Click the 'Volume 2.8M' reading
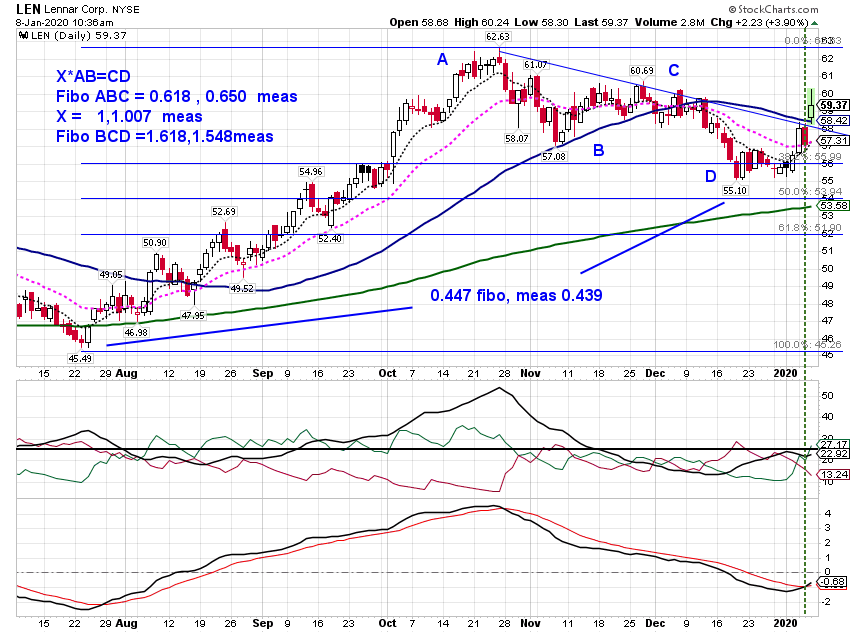This screenshot has height=633, width=850. click(x=669, y=22)
